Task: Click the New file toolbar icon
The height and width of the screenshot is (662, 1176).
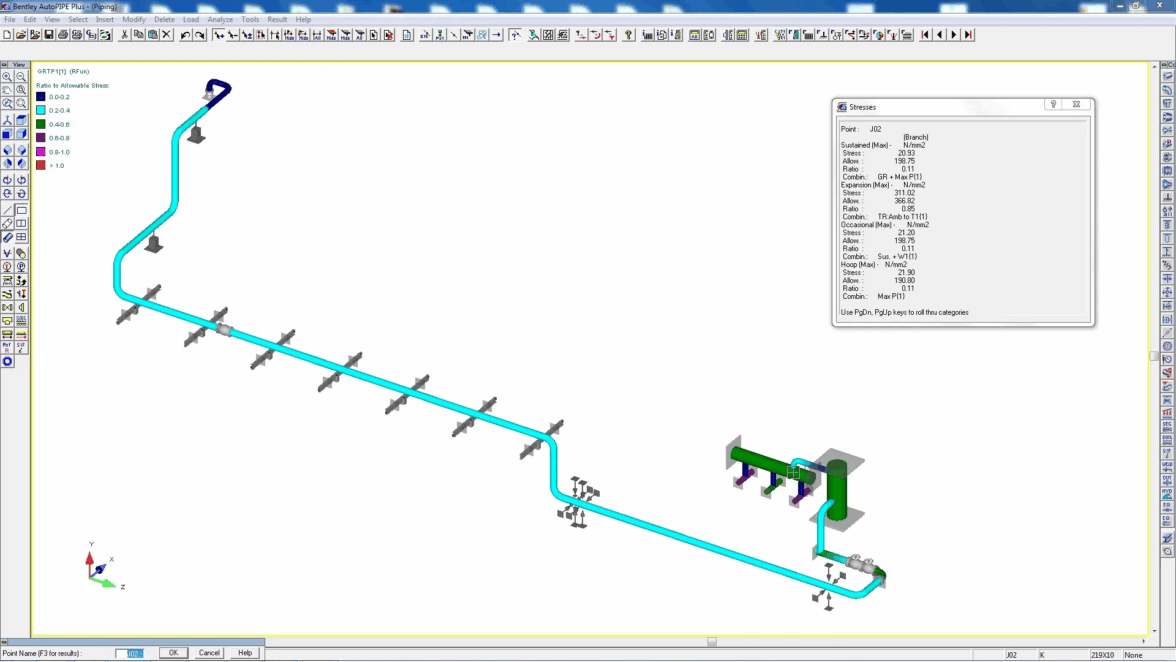Action: click(x=8, y=35)
